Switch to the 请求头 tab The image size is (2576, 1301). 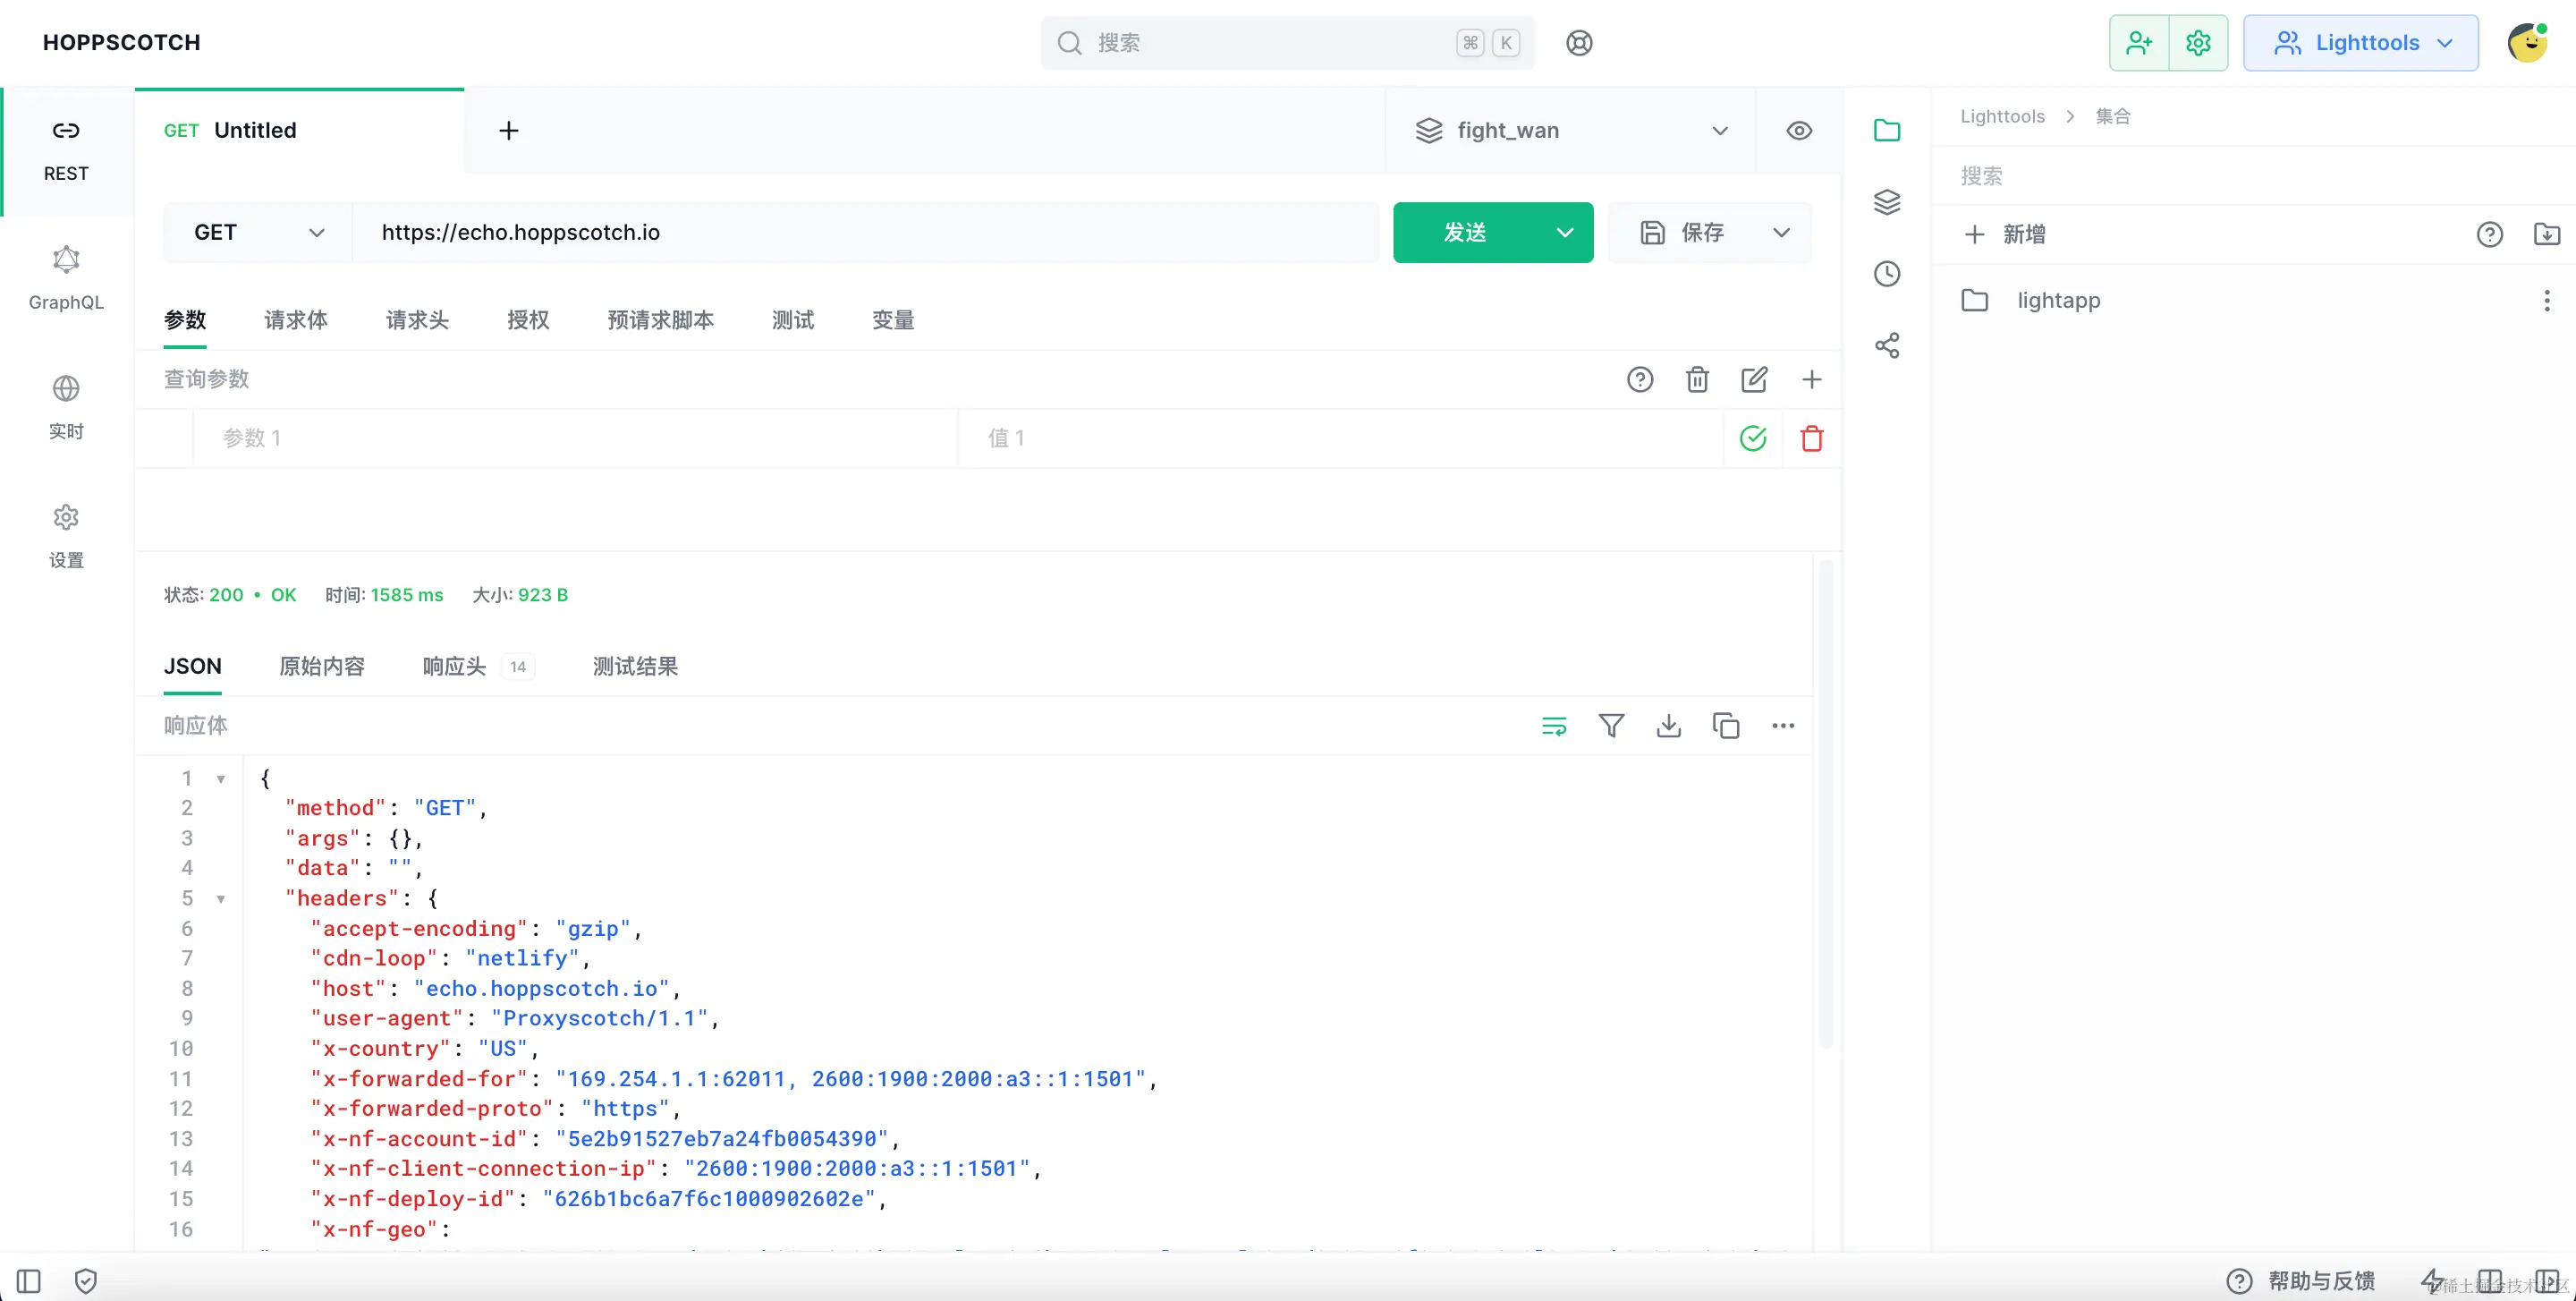click(x=417, y=320)
